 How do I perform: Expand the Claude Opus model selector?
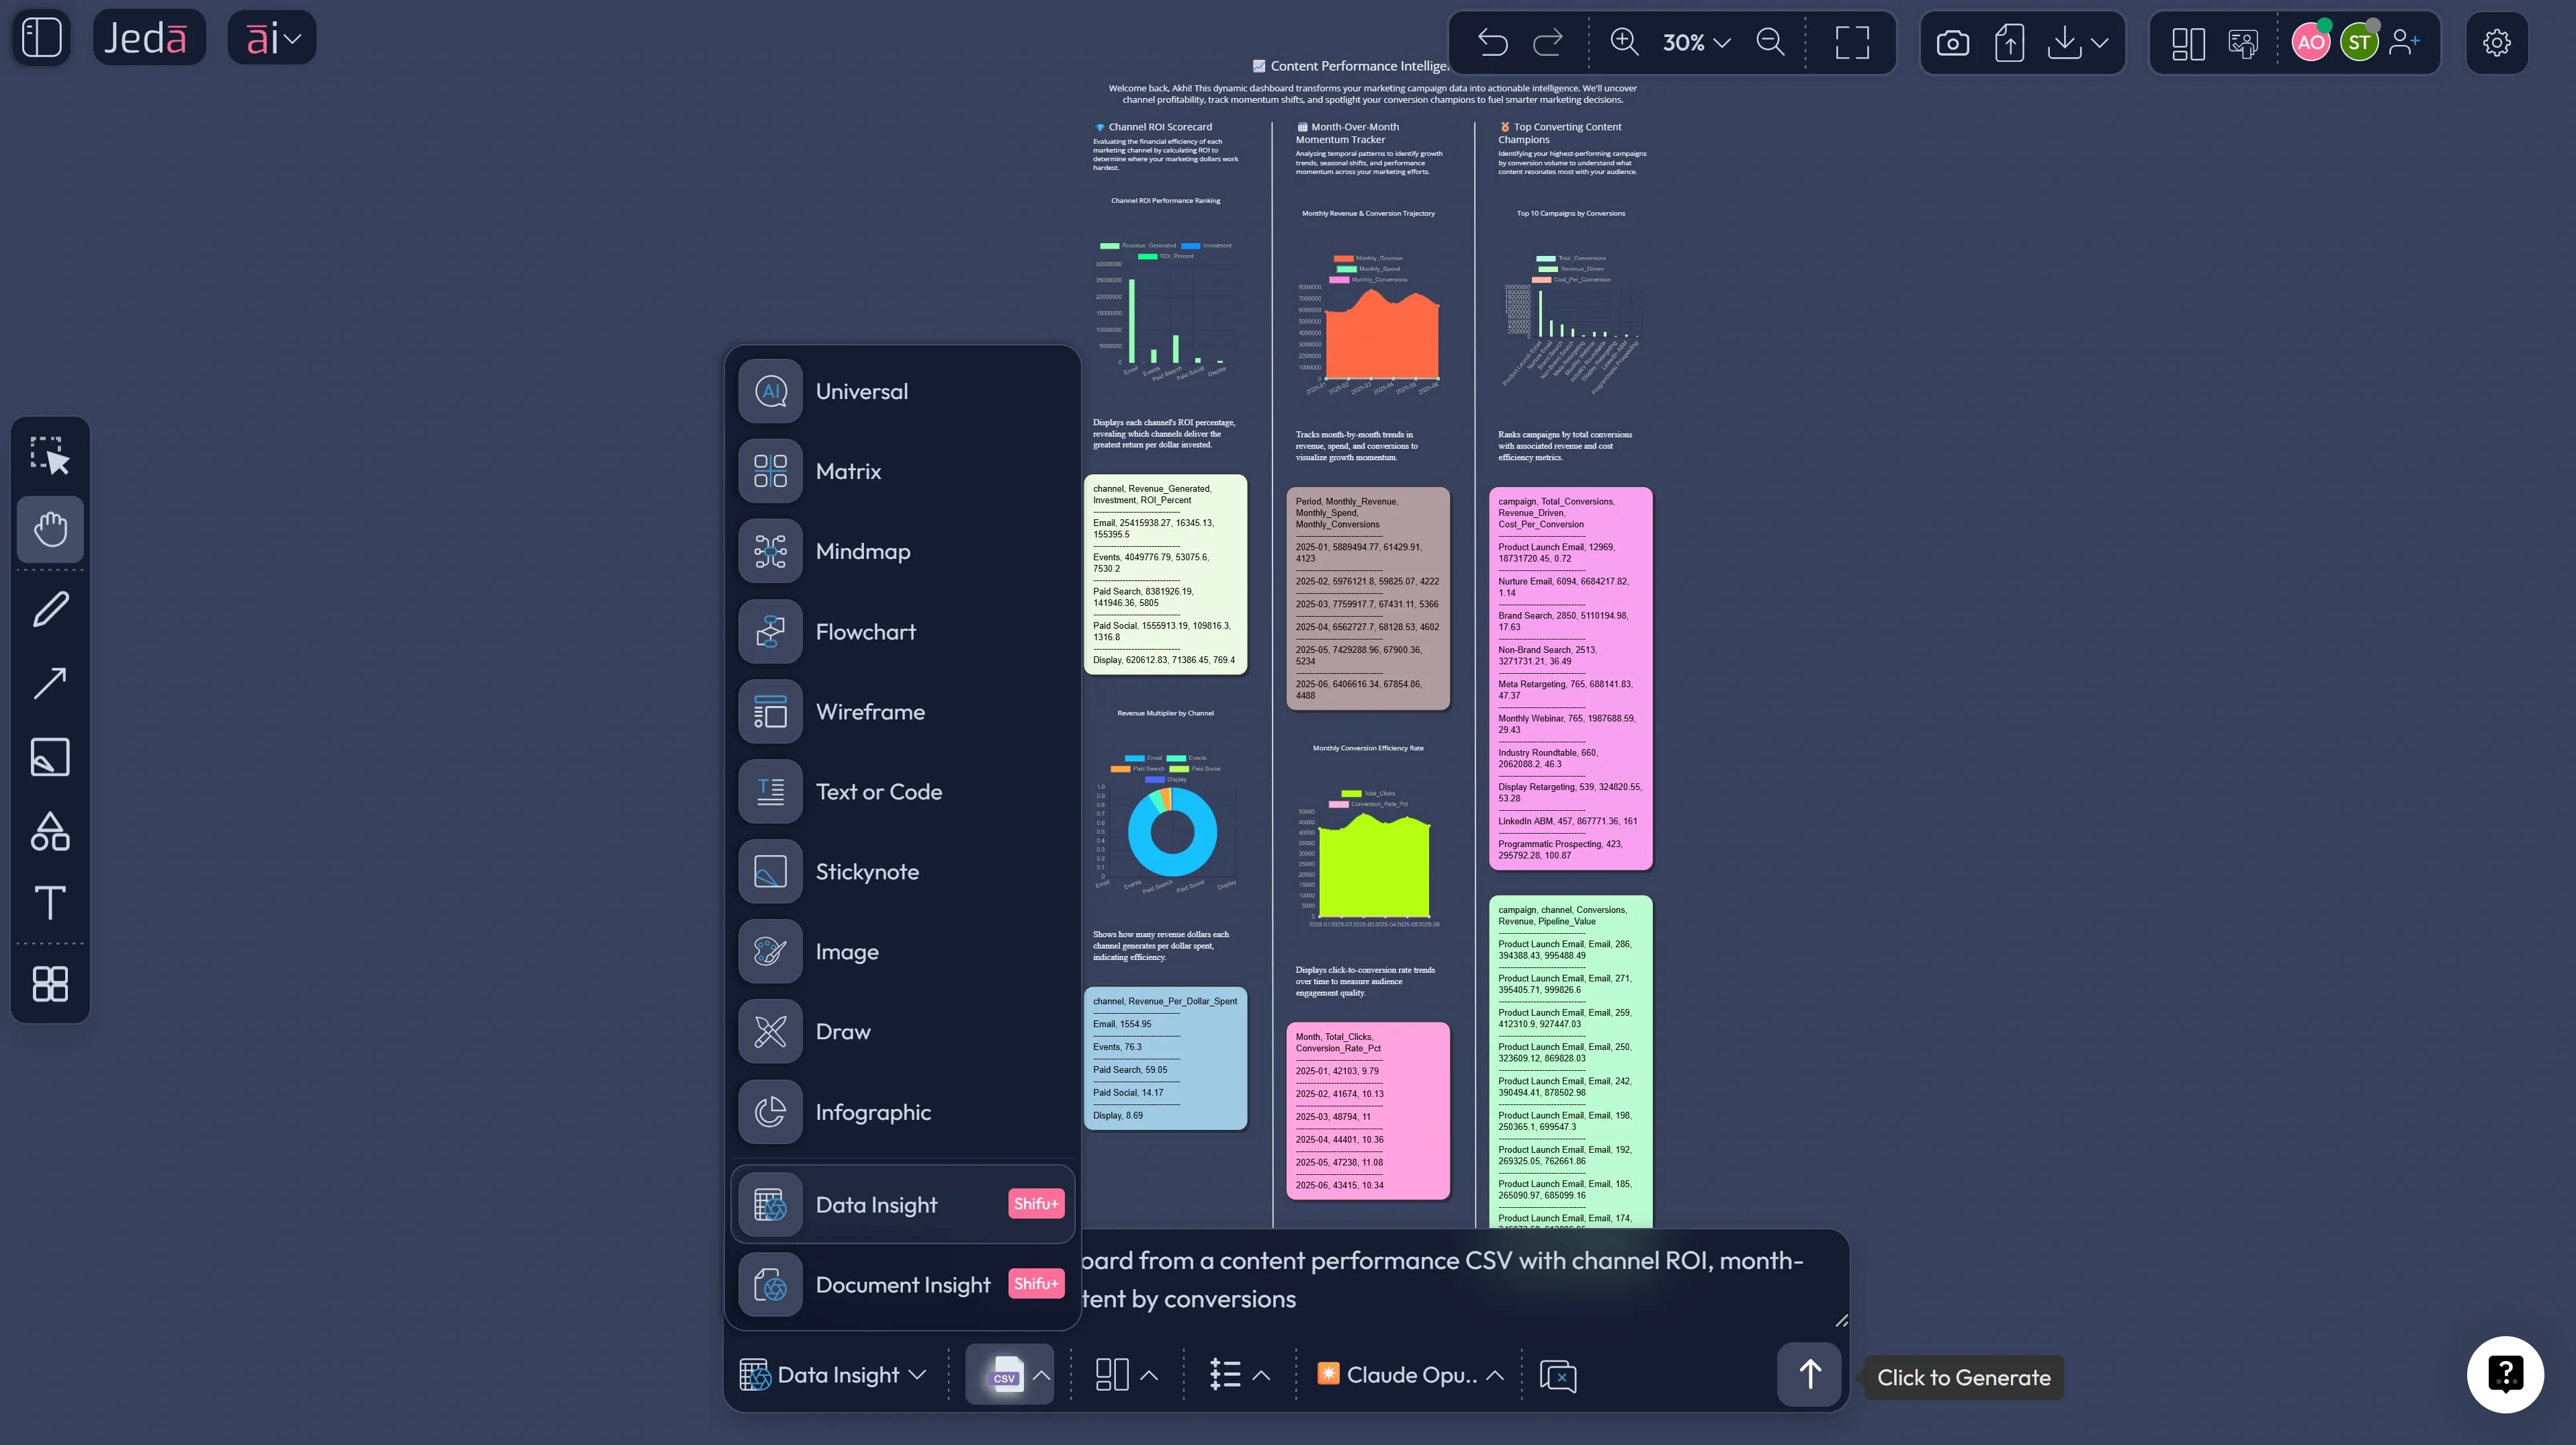click(x=1410, y=1374)
